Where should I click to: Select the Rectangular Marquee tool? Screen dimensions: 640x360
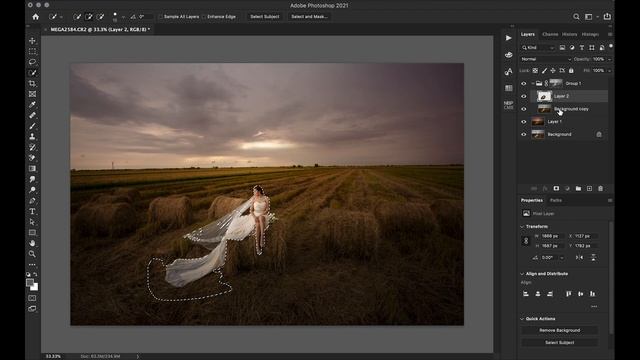(32, 51)
